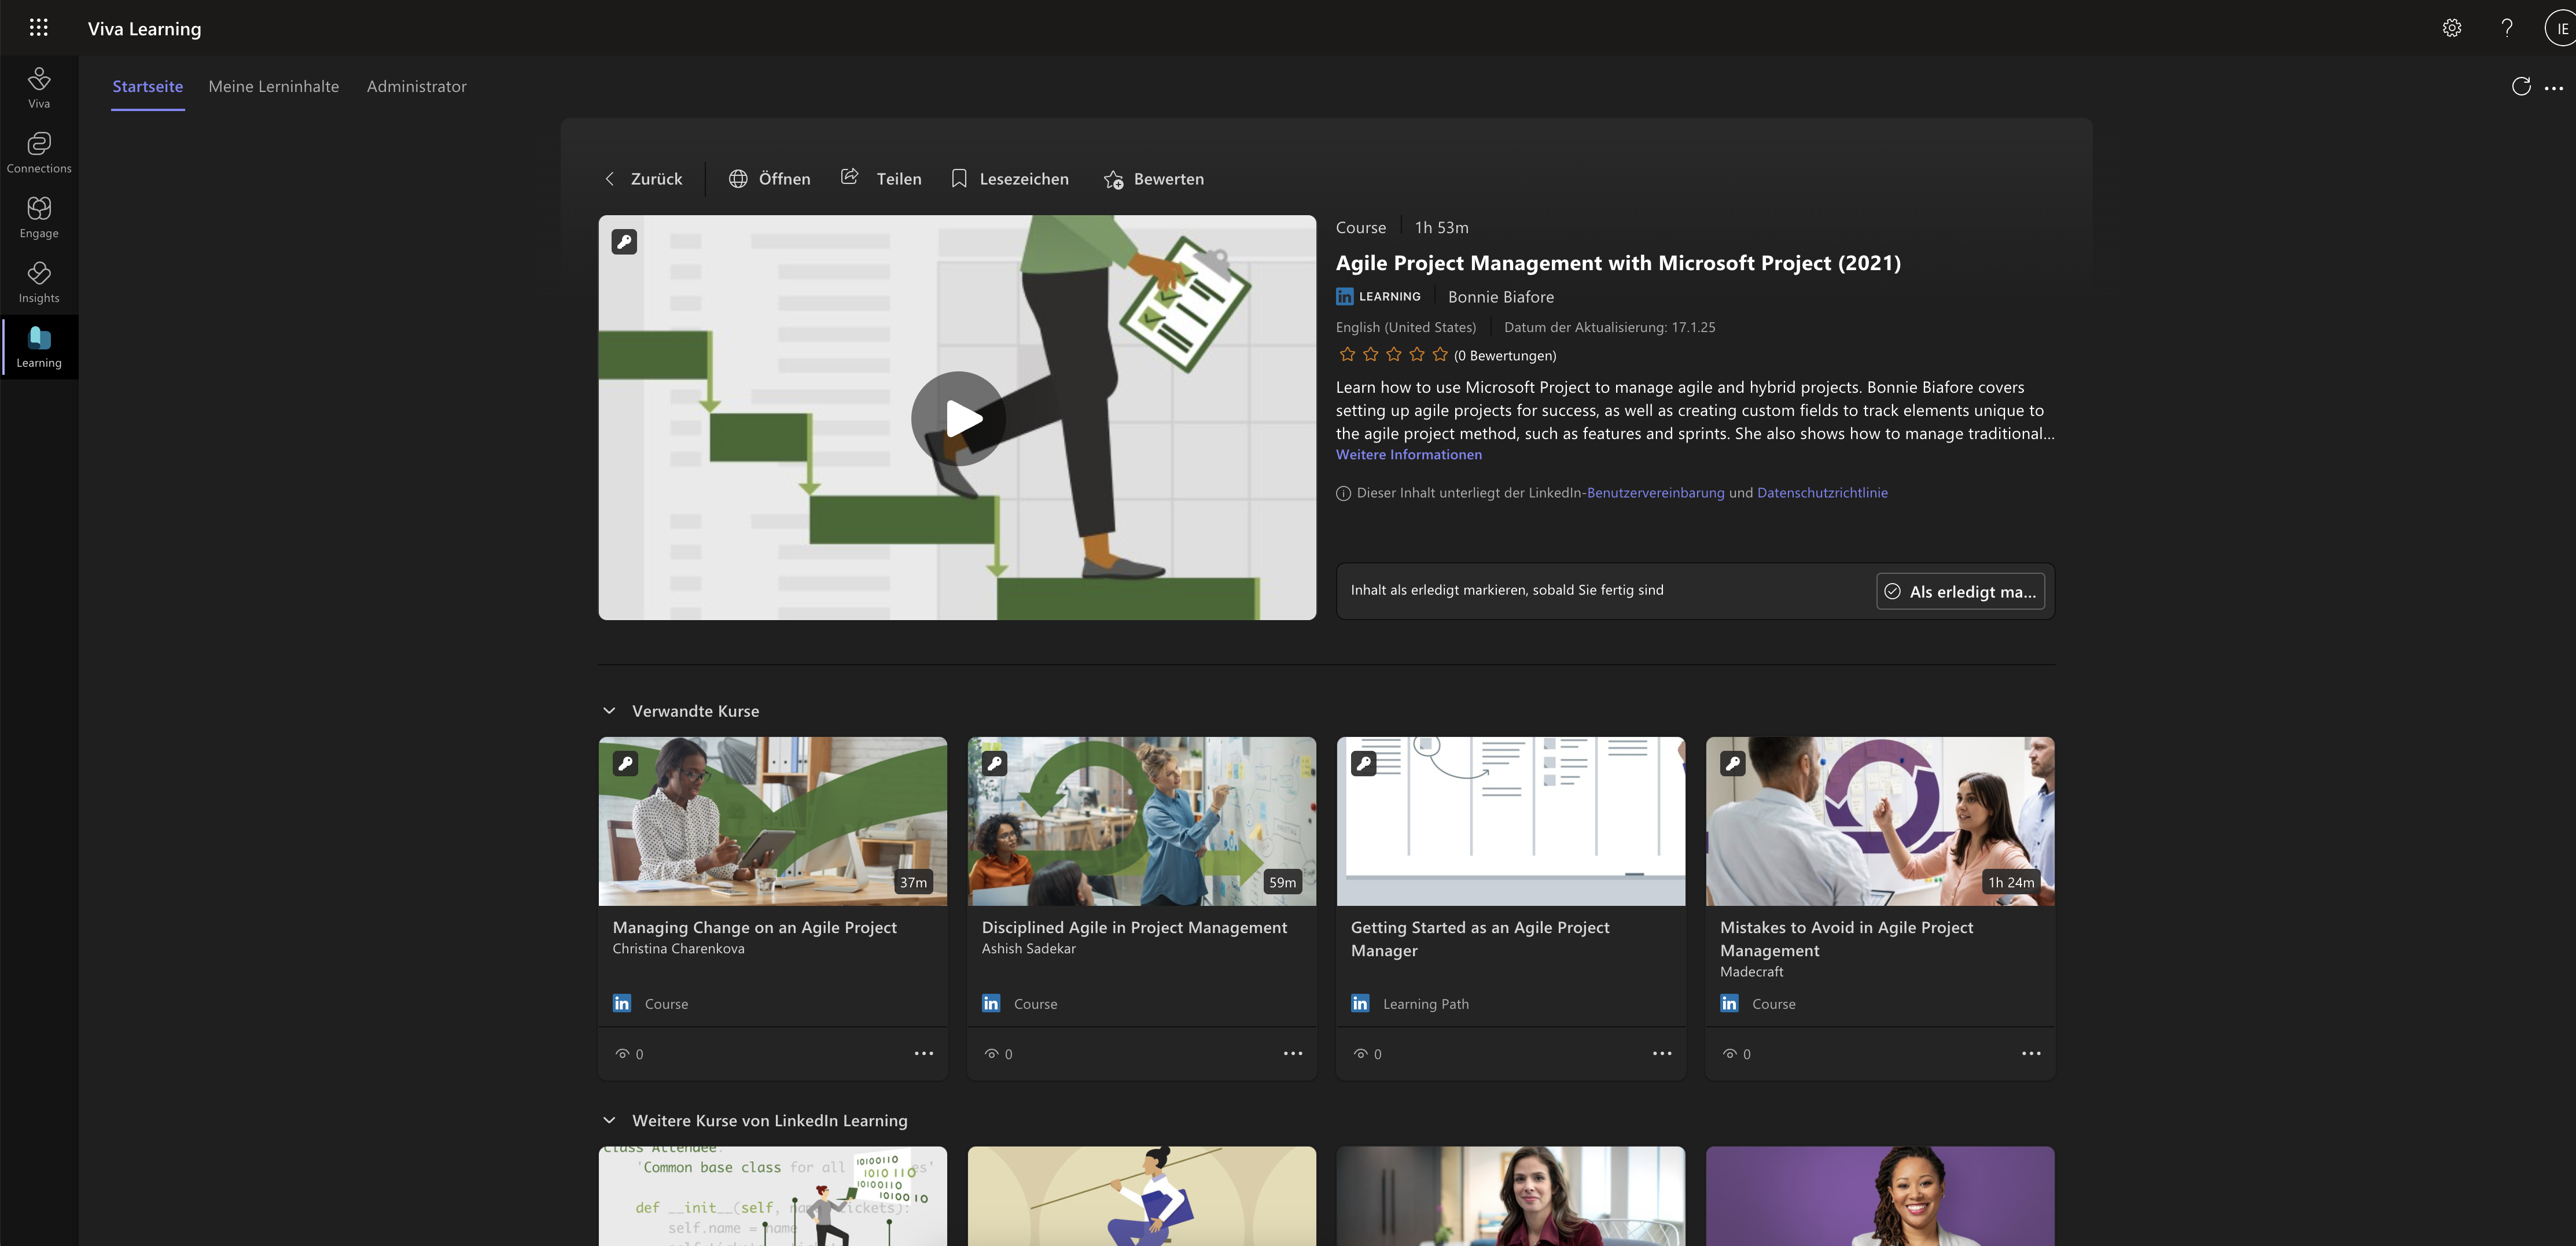Open Viva Engage from sidebar

tap(39, 218)
